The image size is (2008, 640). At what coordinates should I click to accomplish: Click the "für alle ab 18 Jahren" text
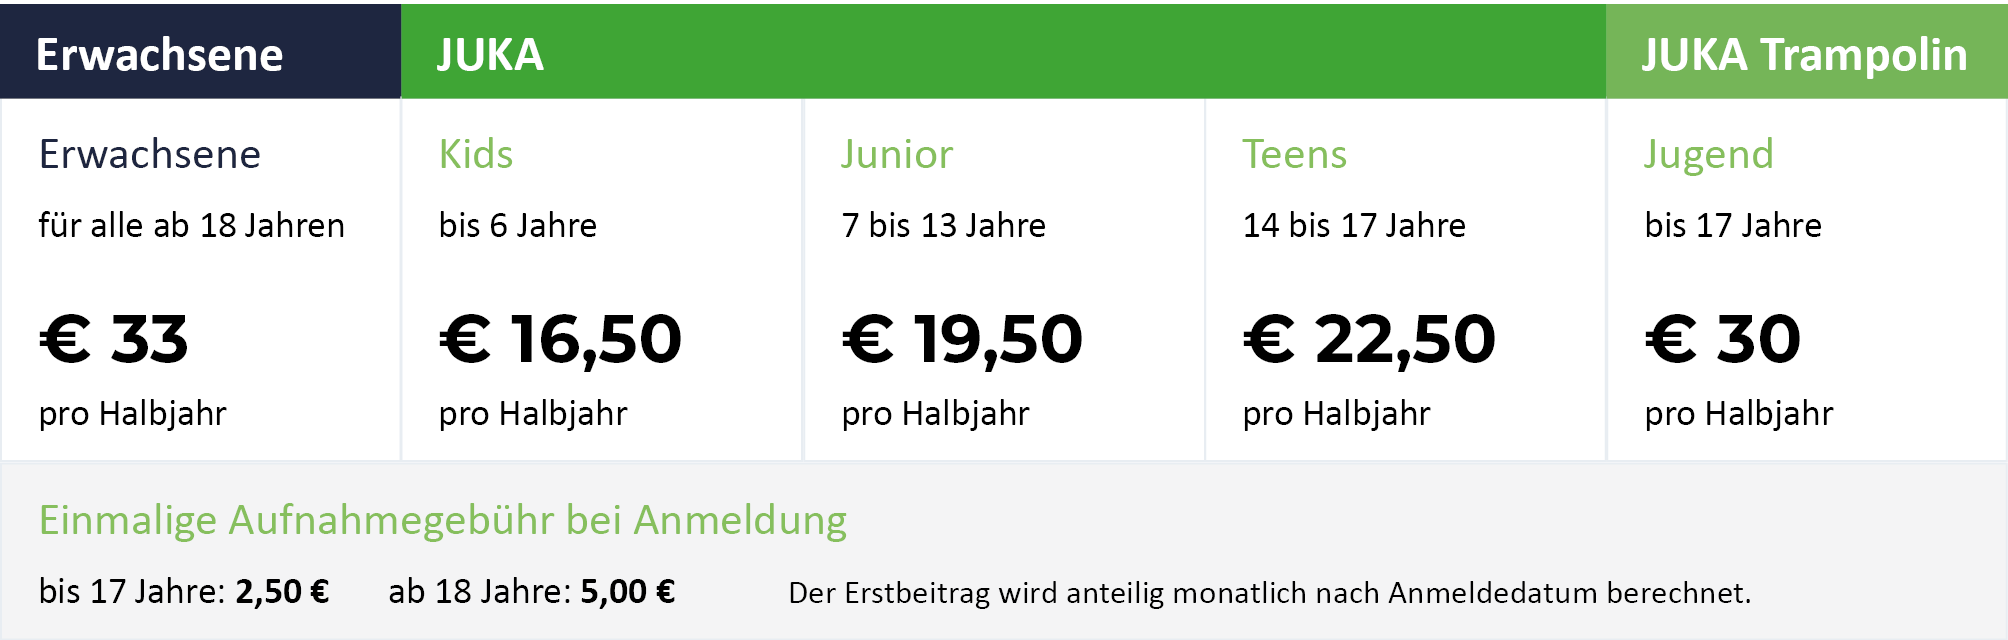tap(191, 226)
